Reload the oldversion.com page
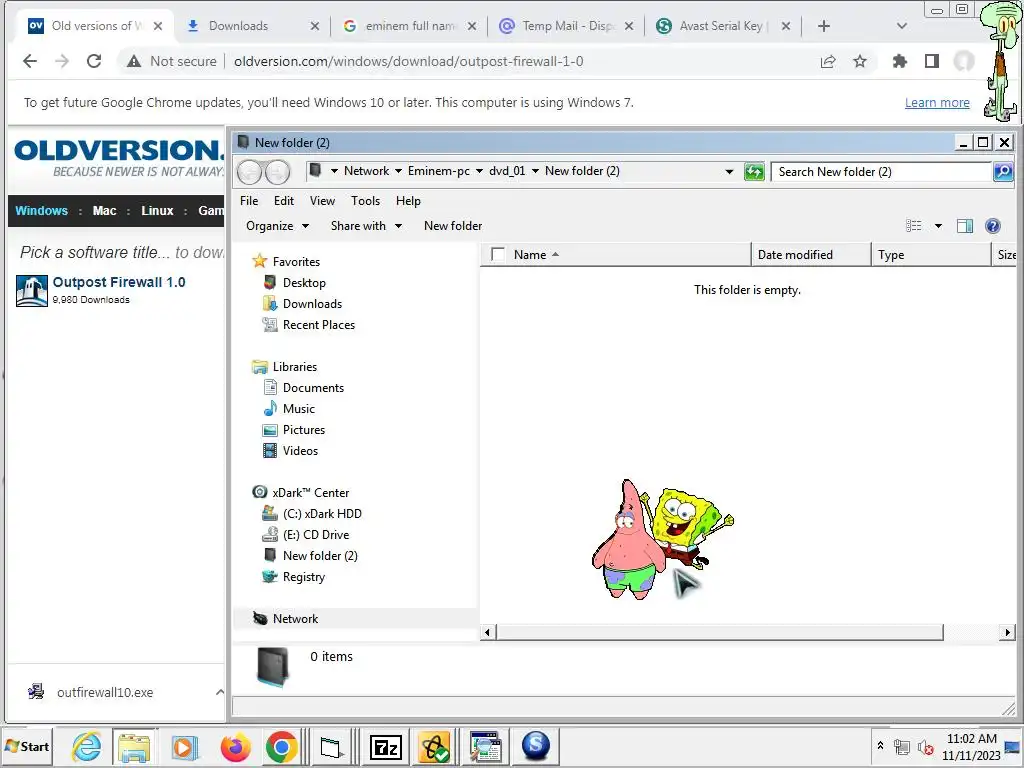The width and height of the screenshot is (1024, 768). click(x=94, y=61)
